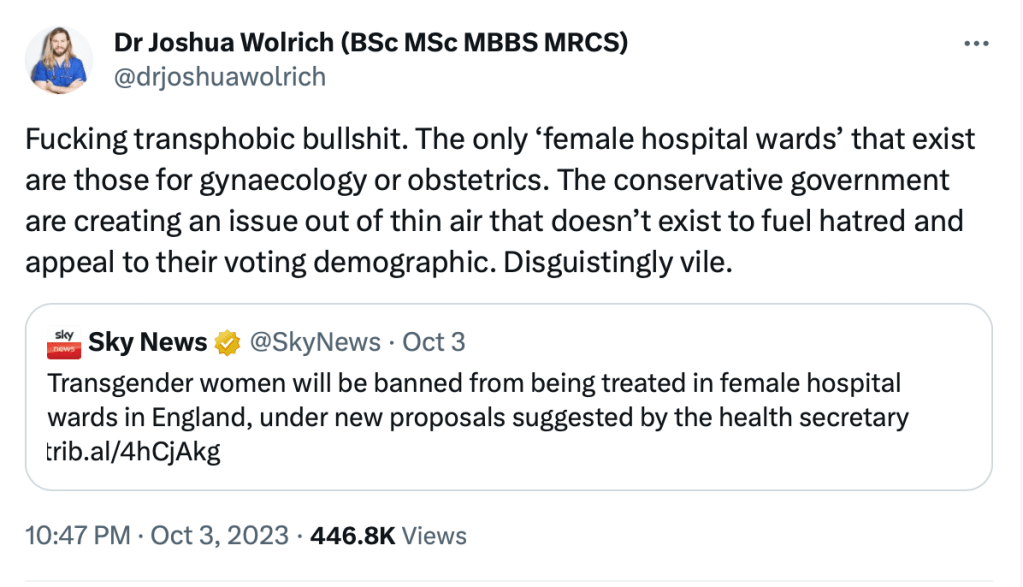
Task: Click the 446.8K view count
Action: (353, 535)
